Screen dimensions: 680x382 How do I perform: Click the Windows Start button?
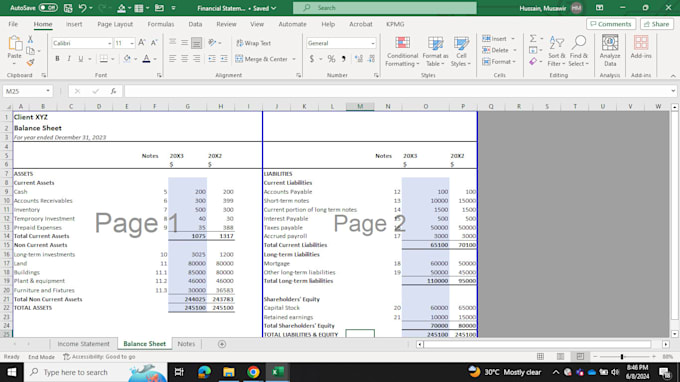(x=12, y=372)
